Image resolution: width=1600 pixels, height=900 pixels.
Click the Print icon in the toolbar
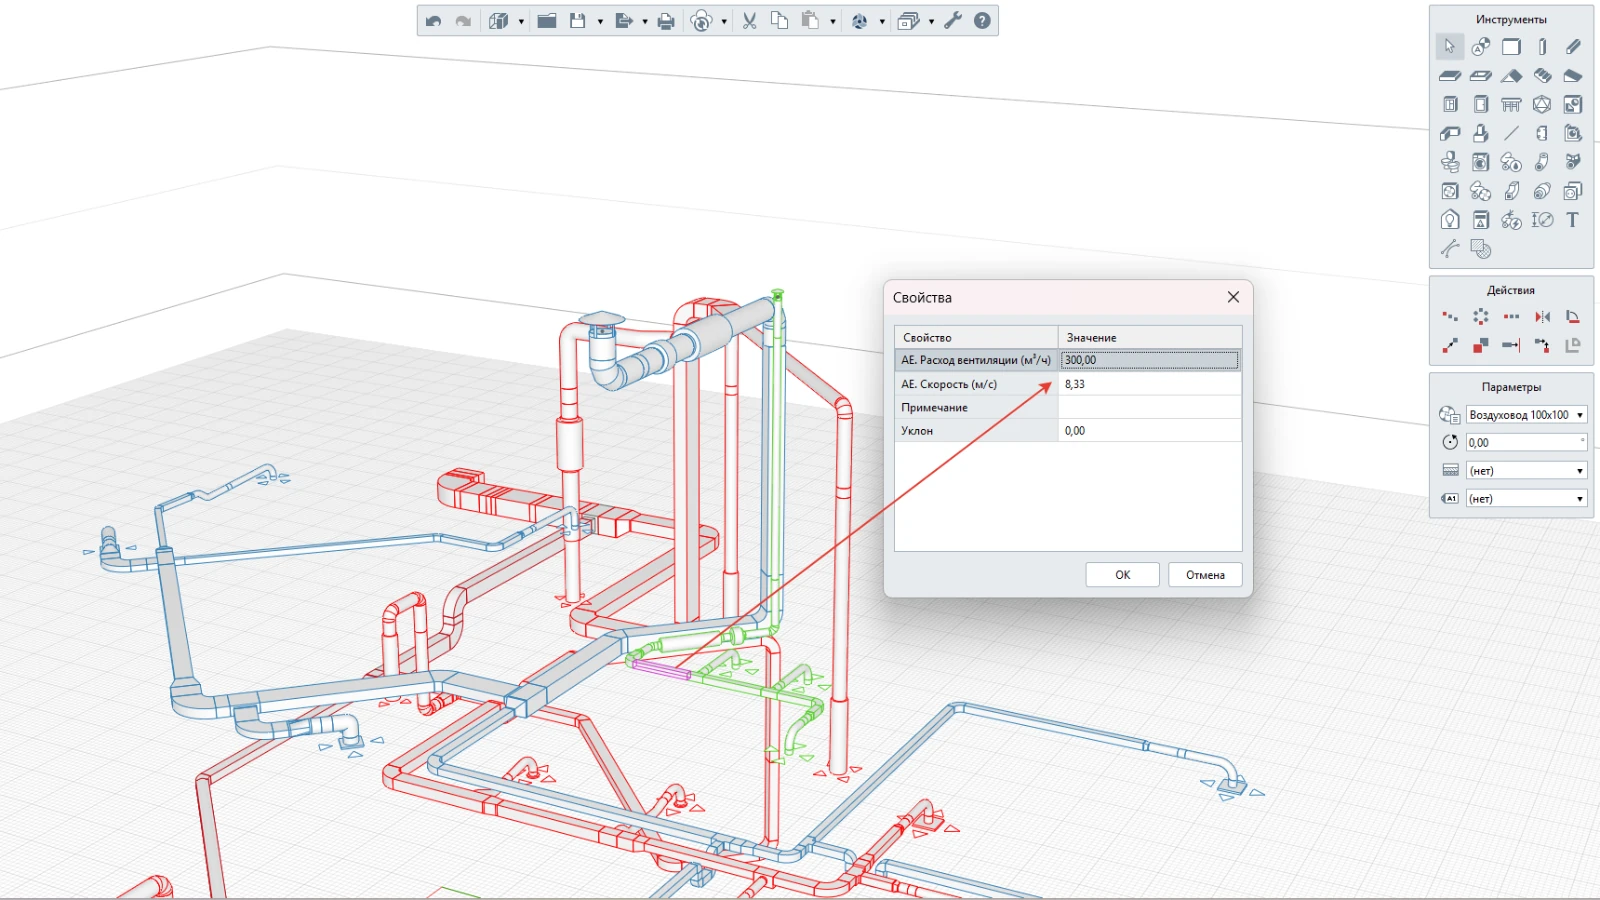[666, 21]
